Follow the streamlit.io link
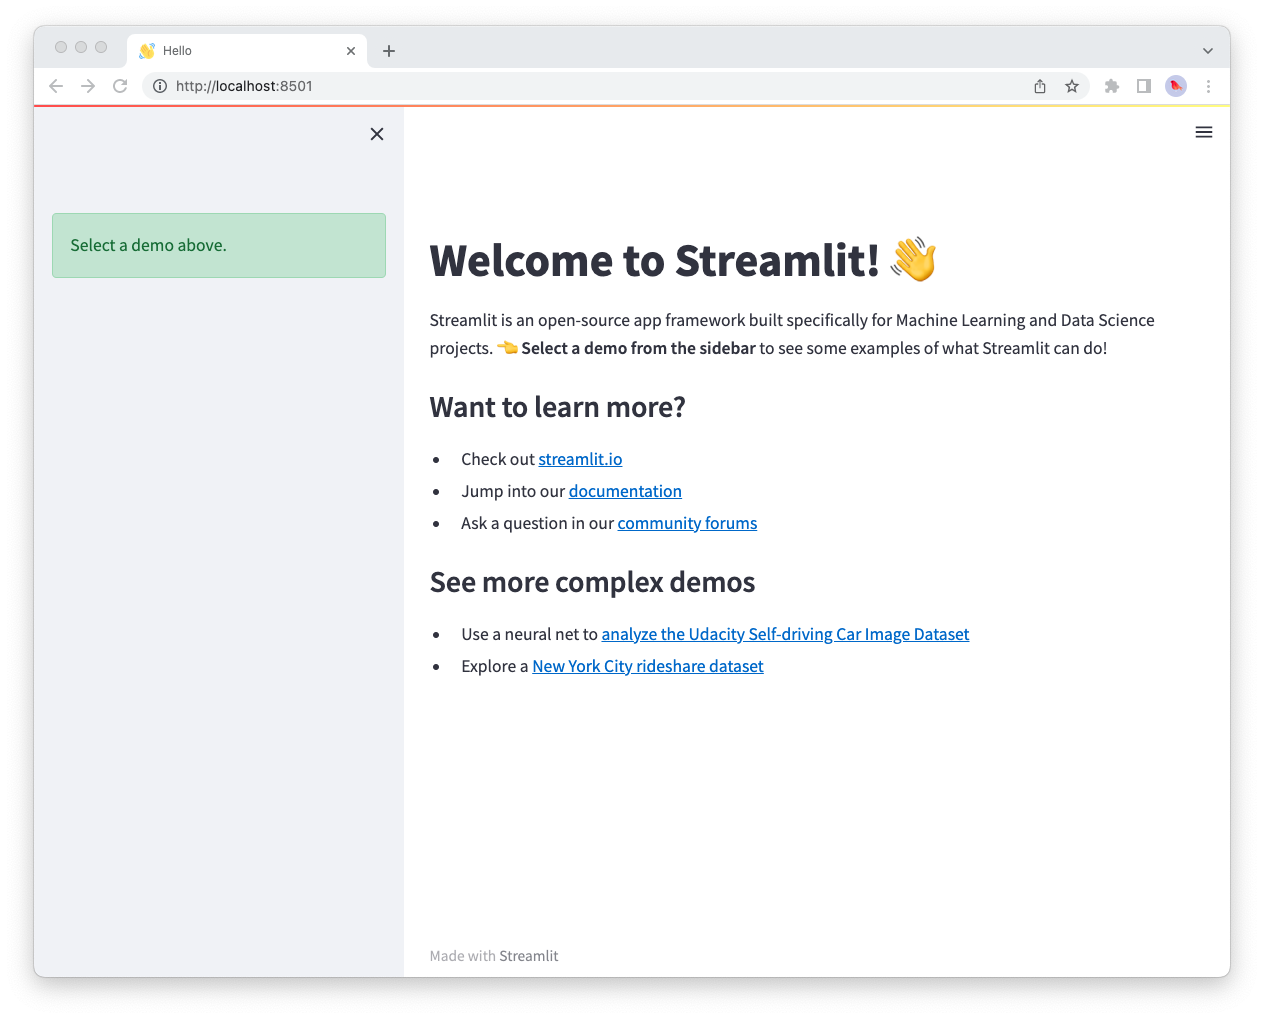The width and height of the screenshot is (1264, 1019). 580,459
